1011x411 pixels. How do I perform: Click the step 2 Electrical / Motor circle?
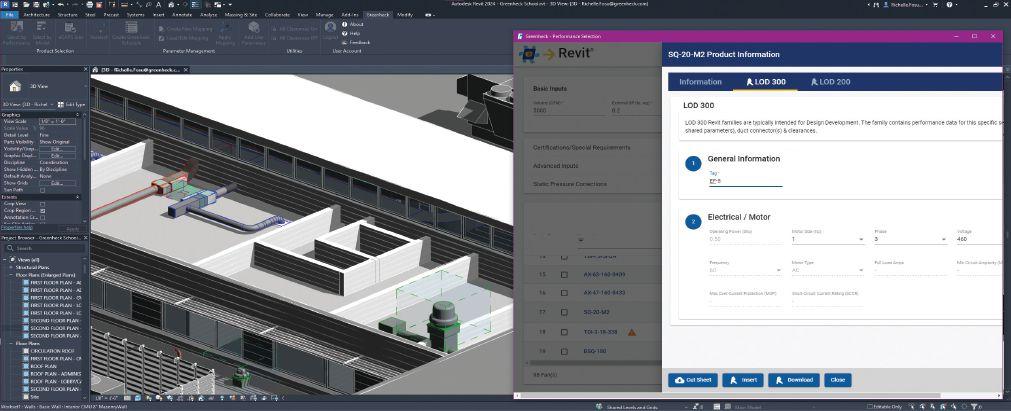693,222
